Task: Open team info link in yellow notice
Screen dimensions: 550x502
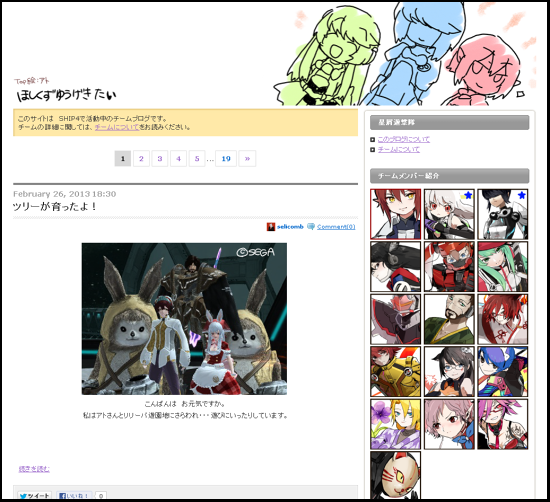Action: pyautogui.click(x=117, y=127)
